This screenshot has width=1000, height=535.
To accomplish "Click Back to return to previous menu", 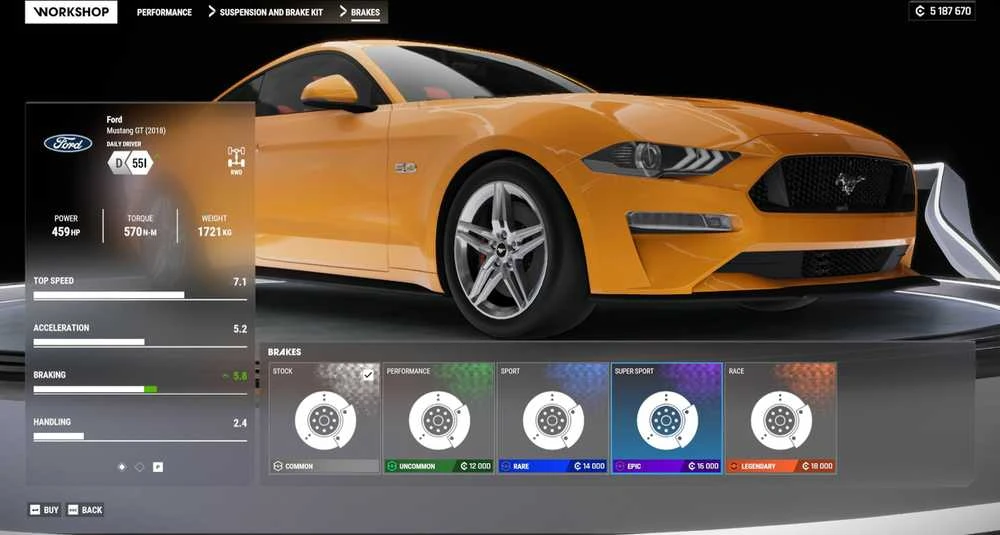I will (85, 509).
